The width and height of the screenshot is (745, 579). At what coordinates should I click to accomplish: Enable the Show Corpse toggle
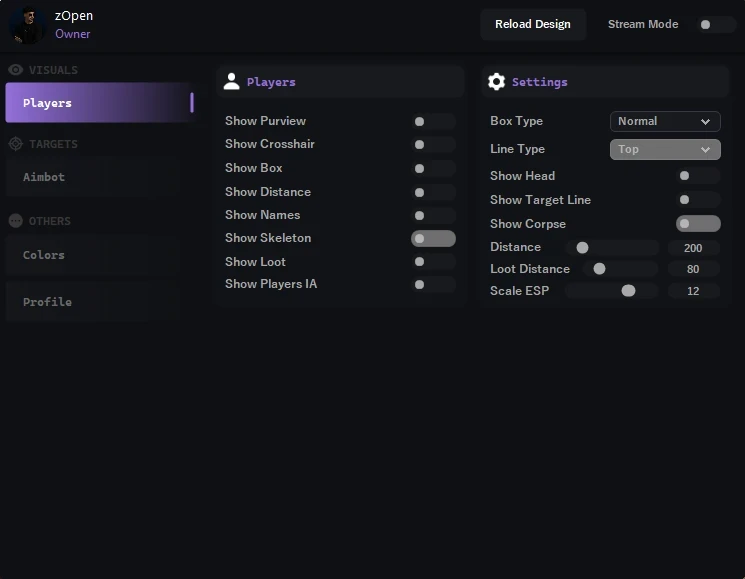[x=697, y=224]
